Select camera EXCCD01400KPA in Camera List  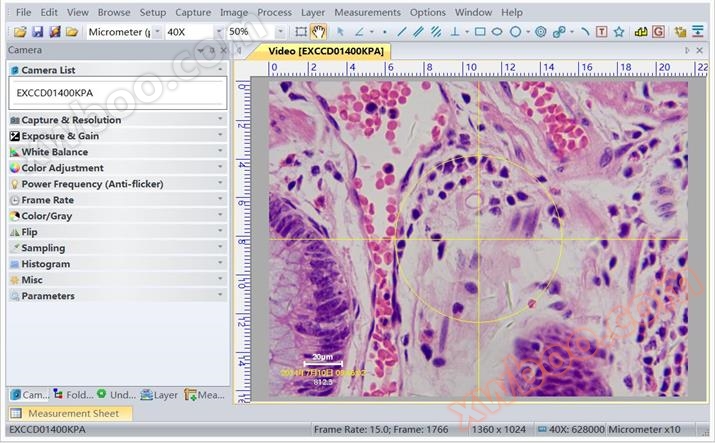click(x=58, y=92)
